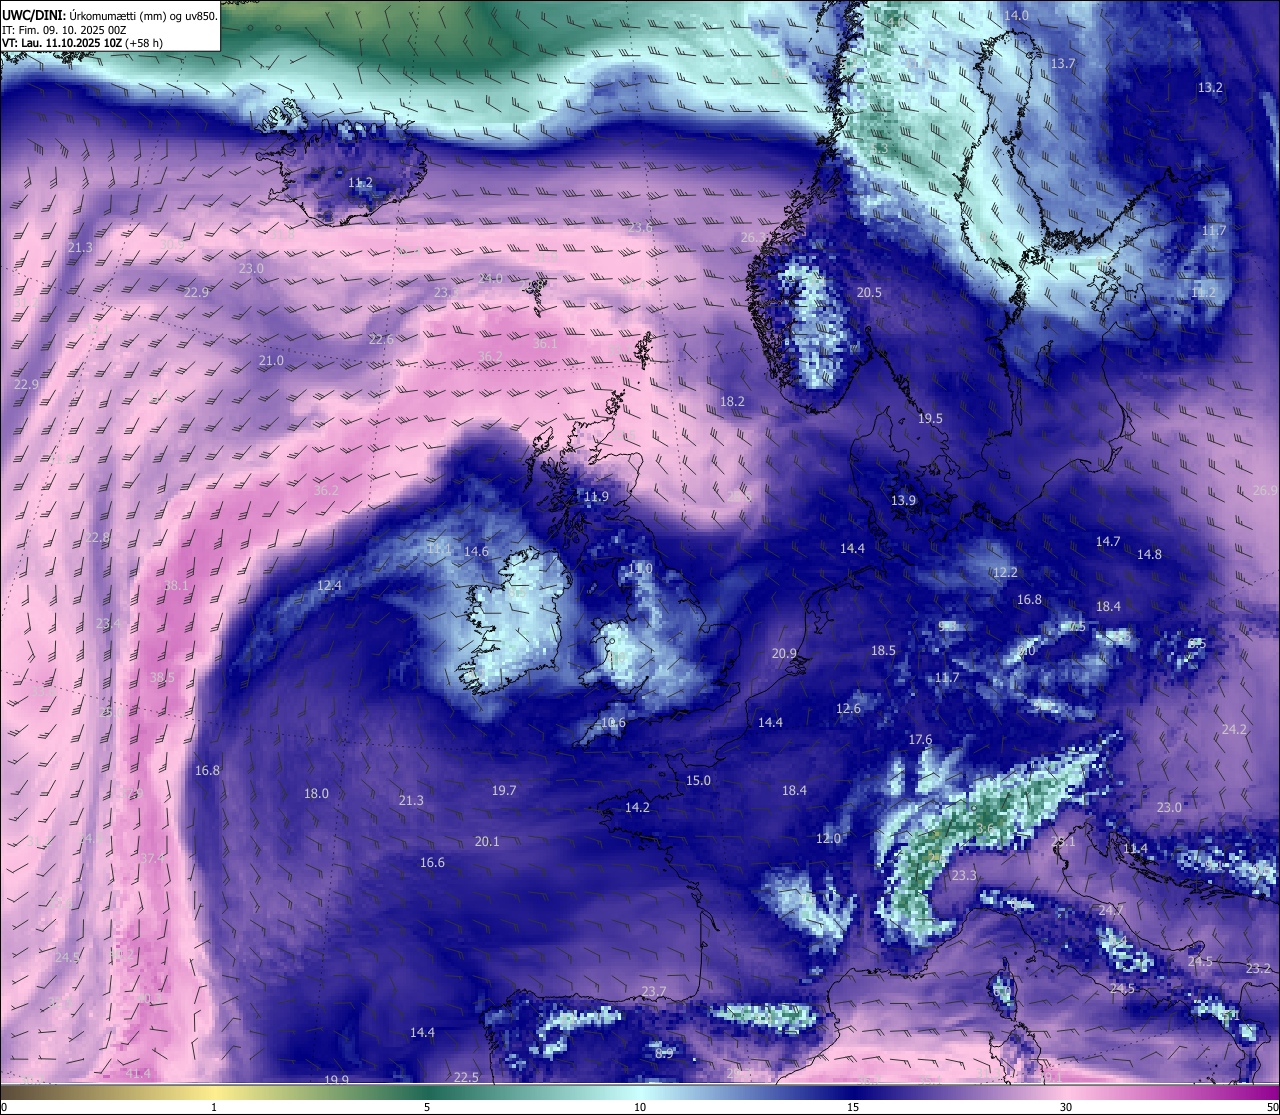Click the 23.2 value at lower right
The image size is (1280, 1115).
[1258, 968]
